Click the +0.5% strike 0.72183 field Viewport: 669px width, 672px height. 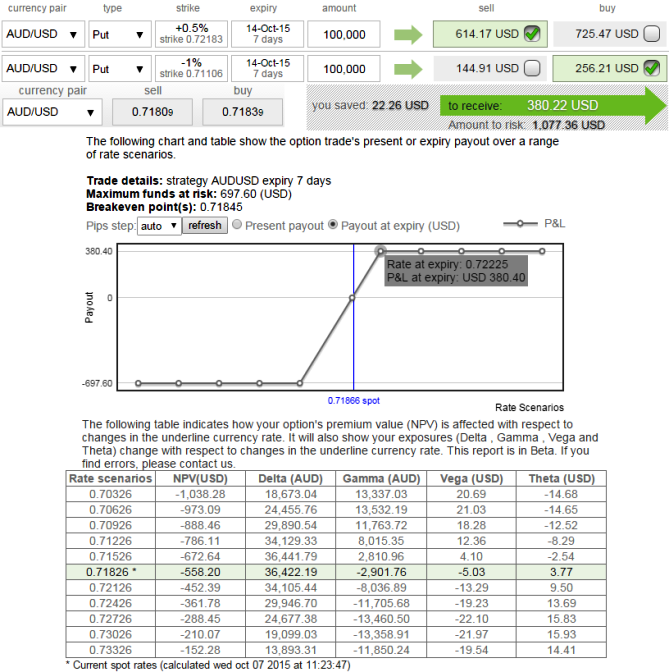pyautogui.click(x=191, y=34)
